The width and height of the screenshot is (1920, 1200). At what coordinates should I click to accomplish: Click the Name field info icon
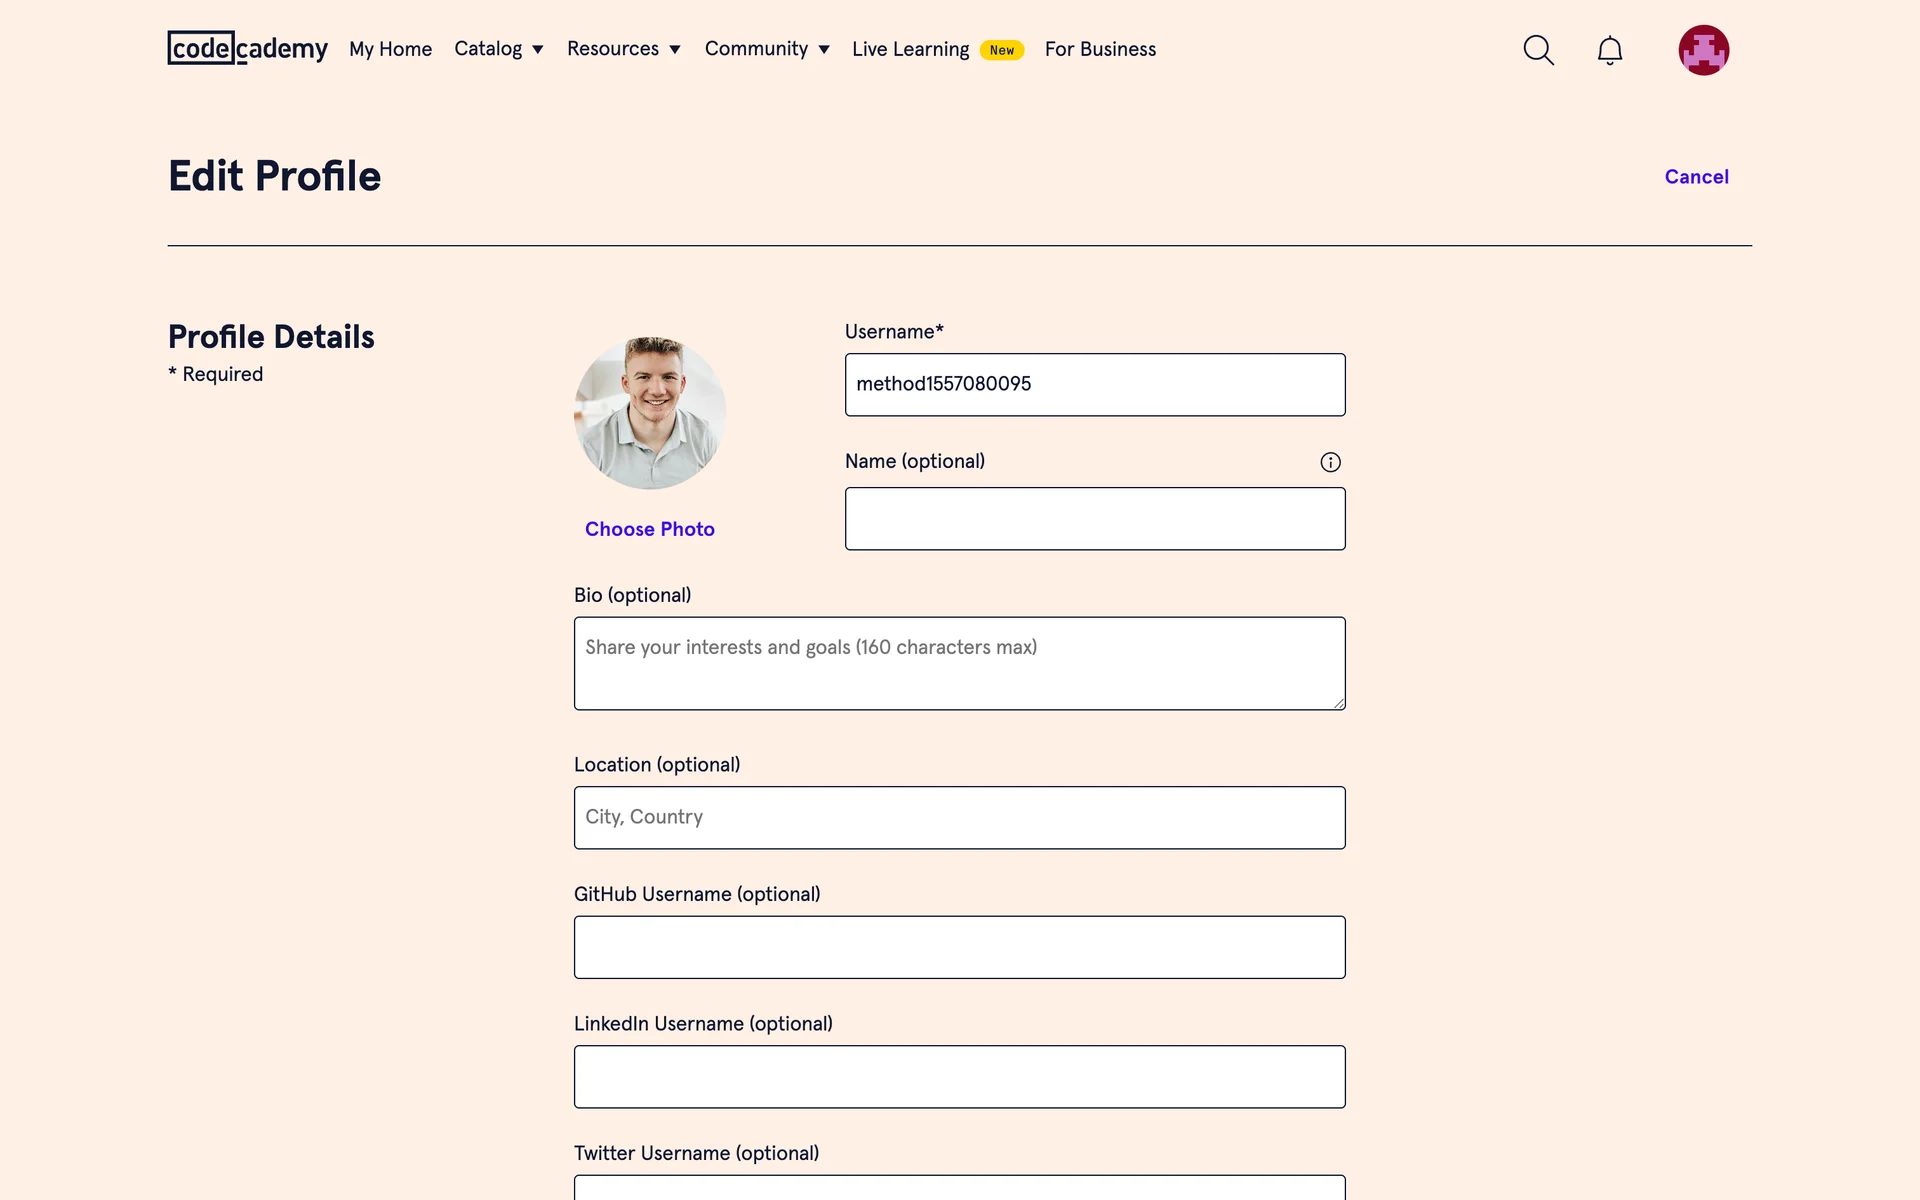pyautogui.click(x=1330, y=462)
